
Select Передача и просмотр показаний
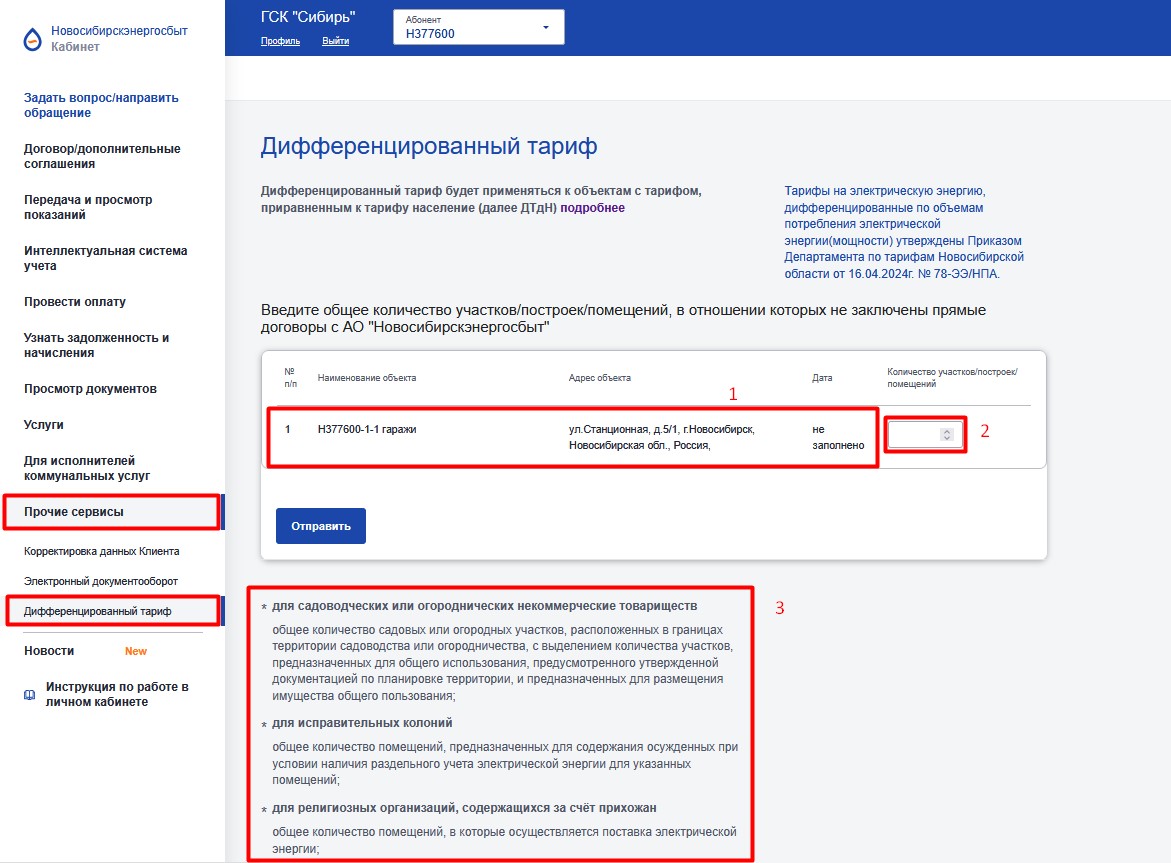click(x=88, y=207)
